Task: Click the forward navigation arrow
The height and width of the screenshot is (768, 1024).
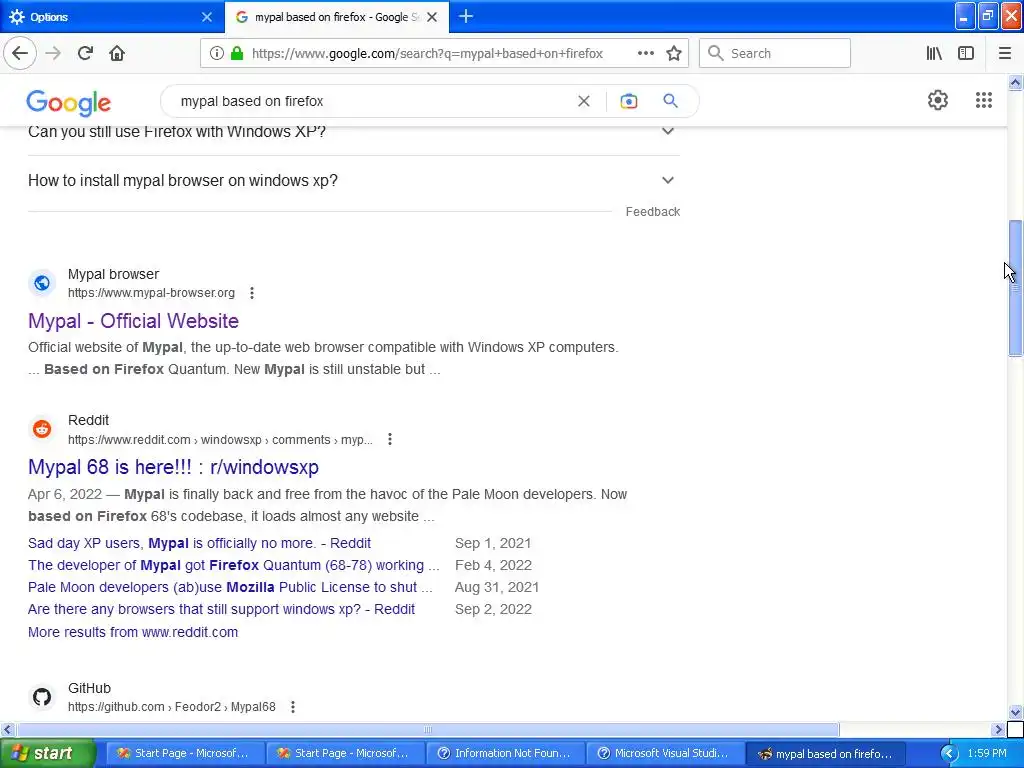Action: (53, 53)
